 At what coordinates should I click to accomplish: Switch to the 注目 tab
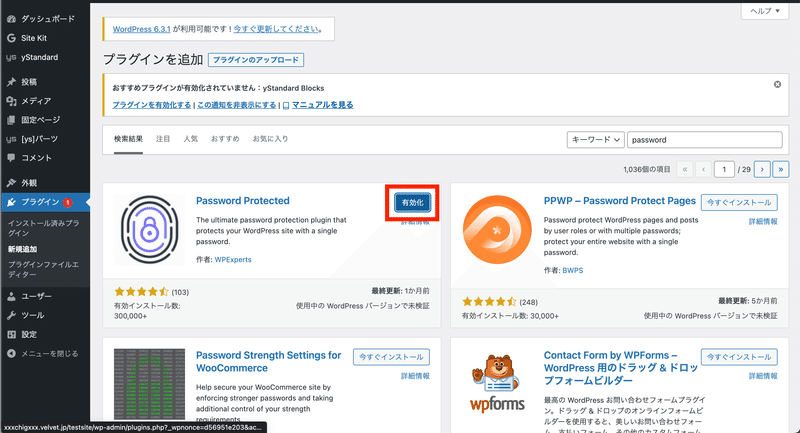(x=163, y=139)
